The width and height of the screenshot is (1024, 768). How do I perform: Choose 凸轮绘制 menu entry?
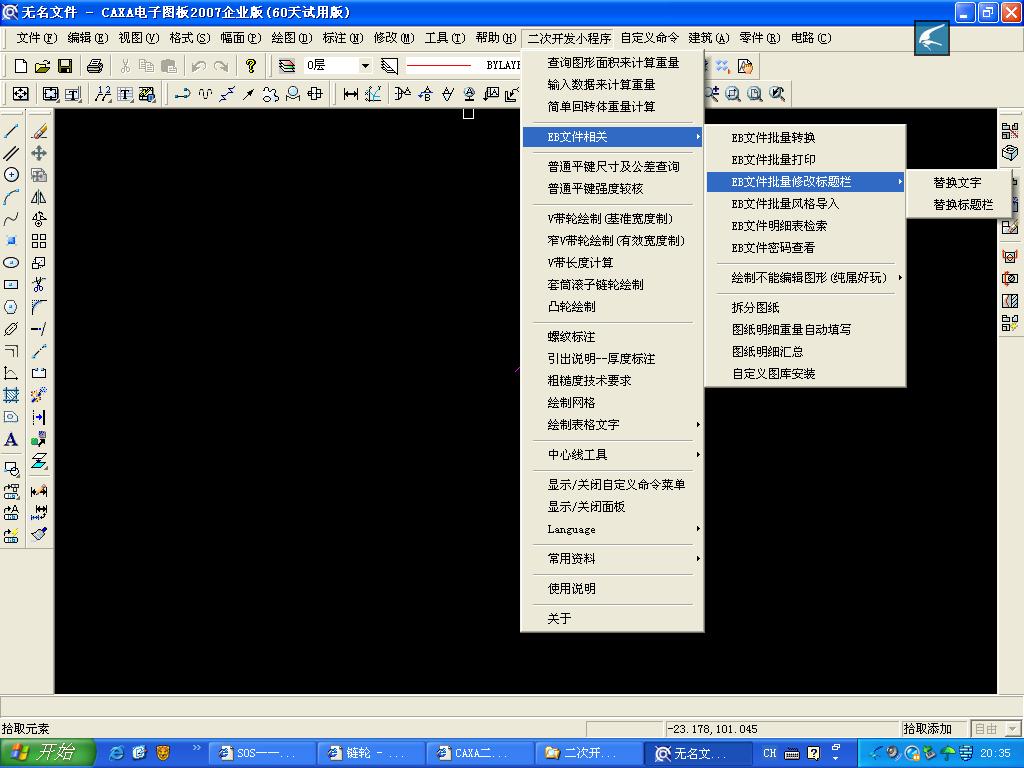pos(612,306)
